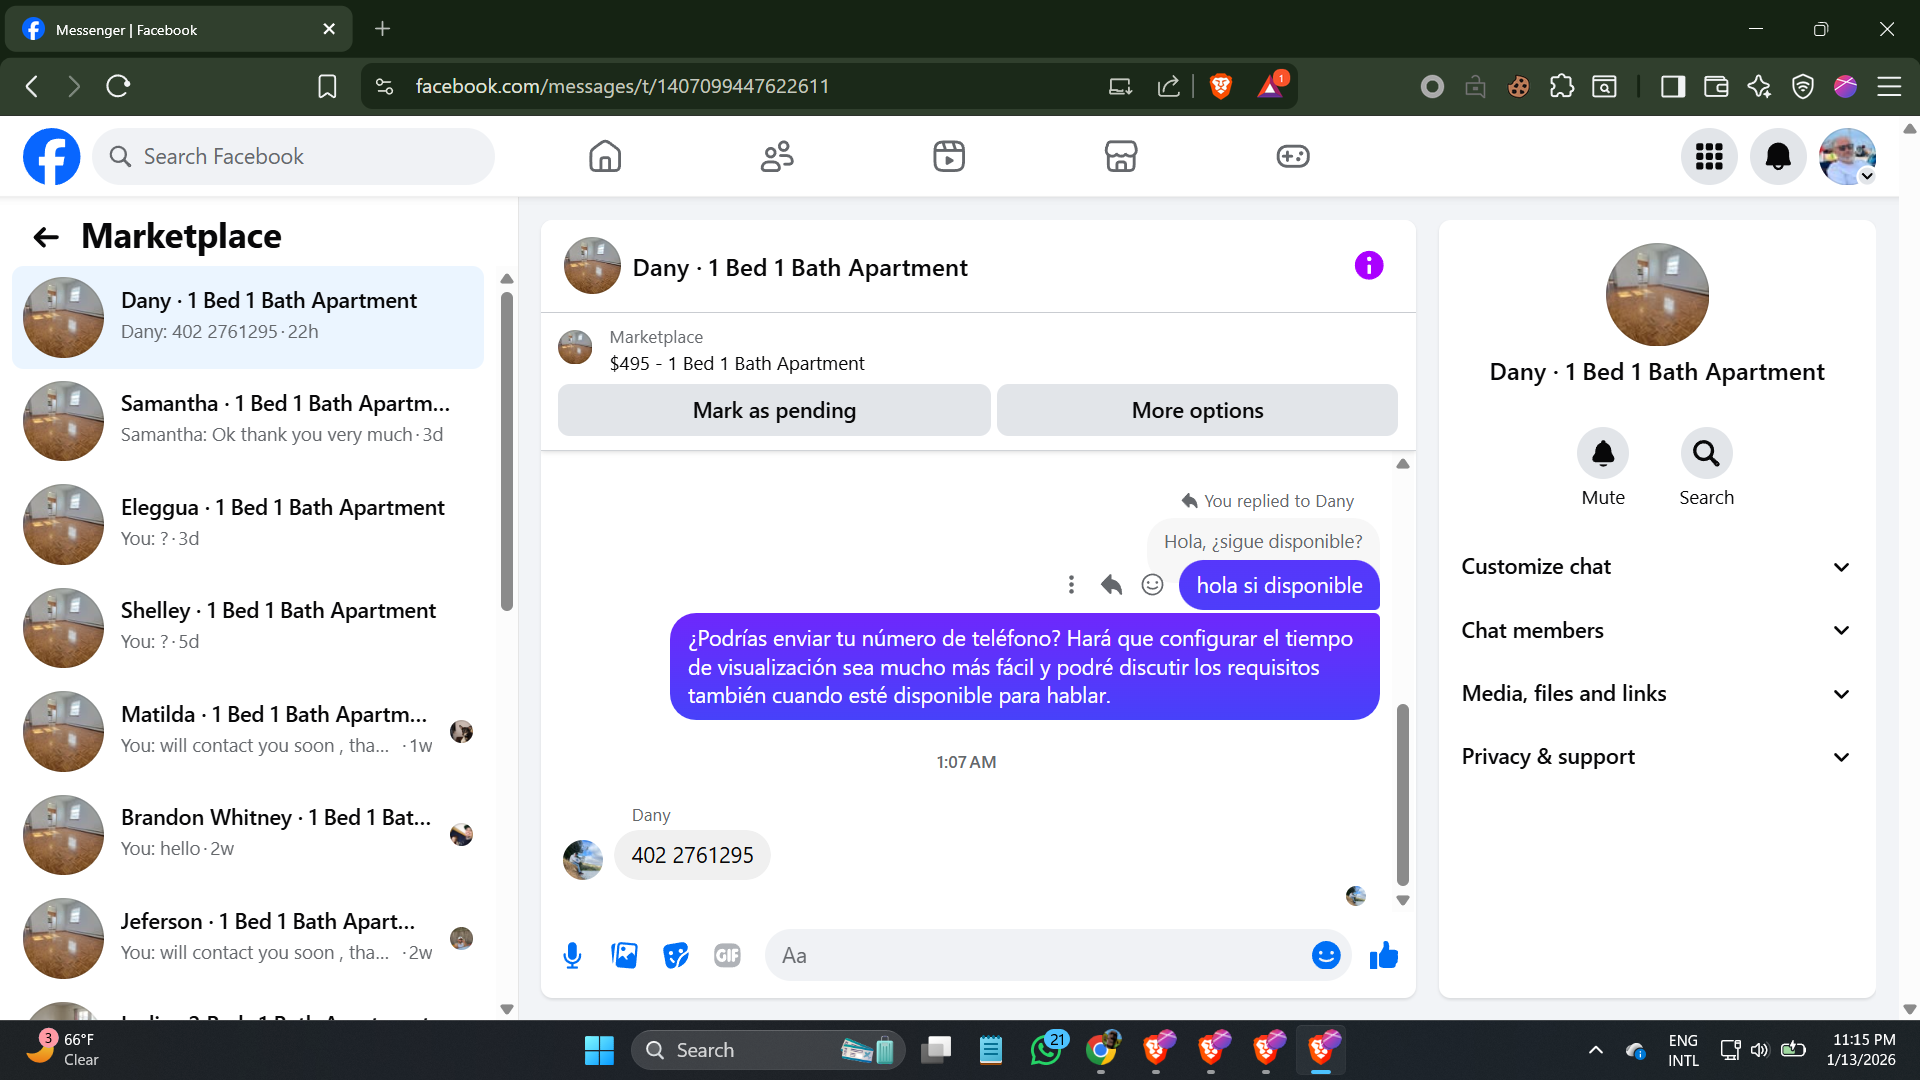Open conversation information purple icon

(x=1368, y=266)
